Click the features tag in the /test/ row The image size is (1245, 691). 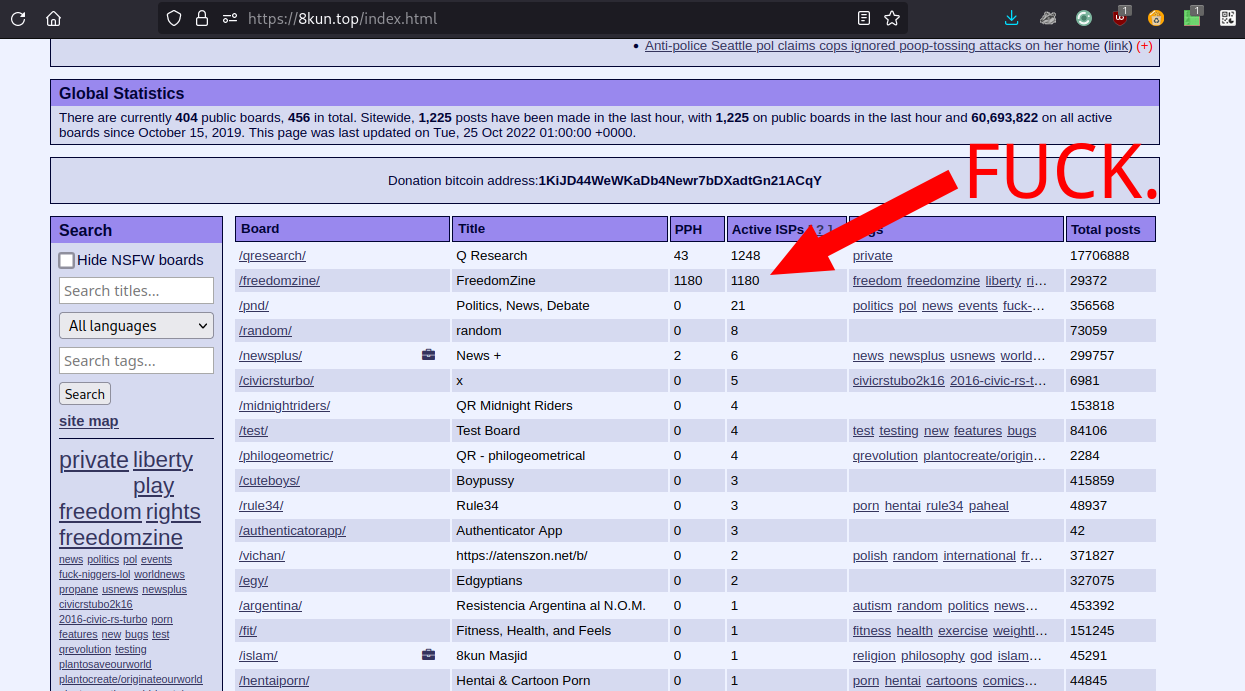pos(978,431)
